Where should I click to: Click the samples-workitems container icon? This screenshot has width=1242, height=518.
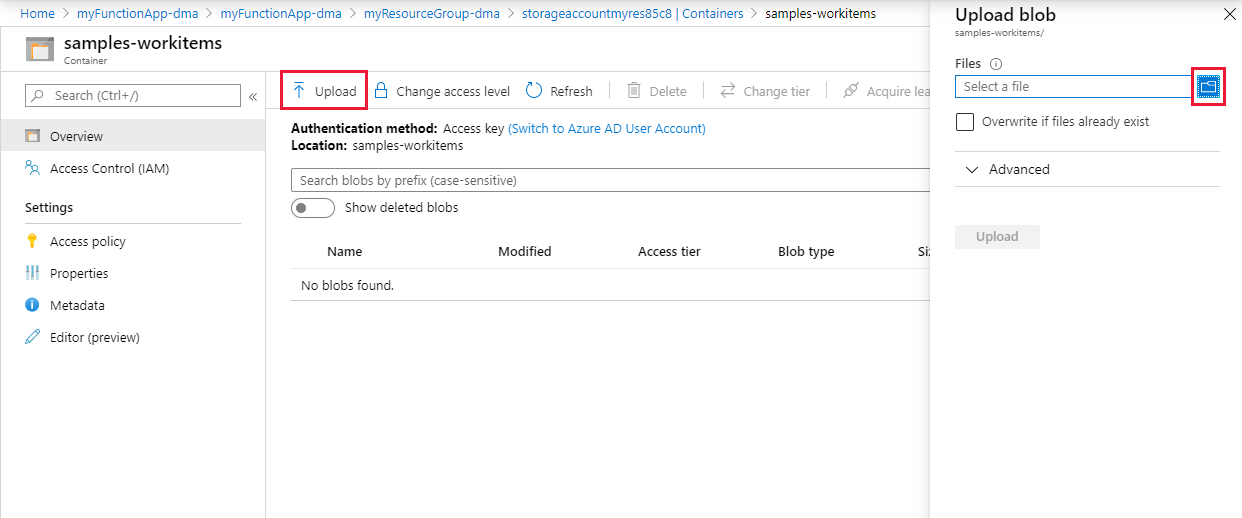coord(40,50)
